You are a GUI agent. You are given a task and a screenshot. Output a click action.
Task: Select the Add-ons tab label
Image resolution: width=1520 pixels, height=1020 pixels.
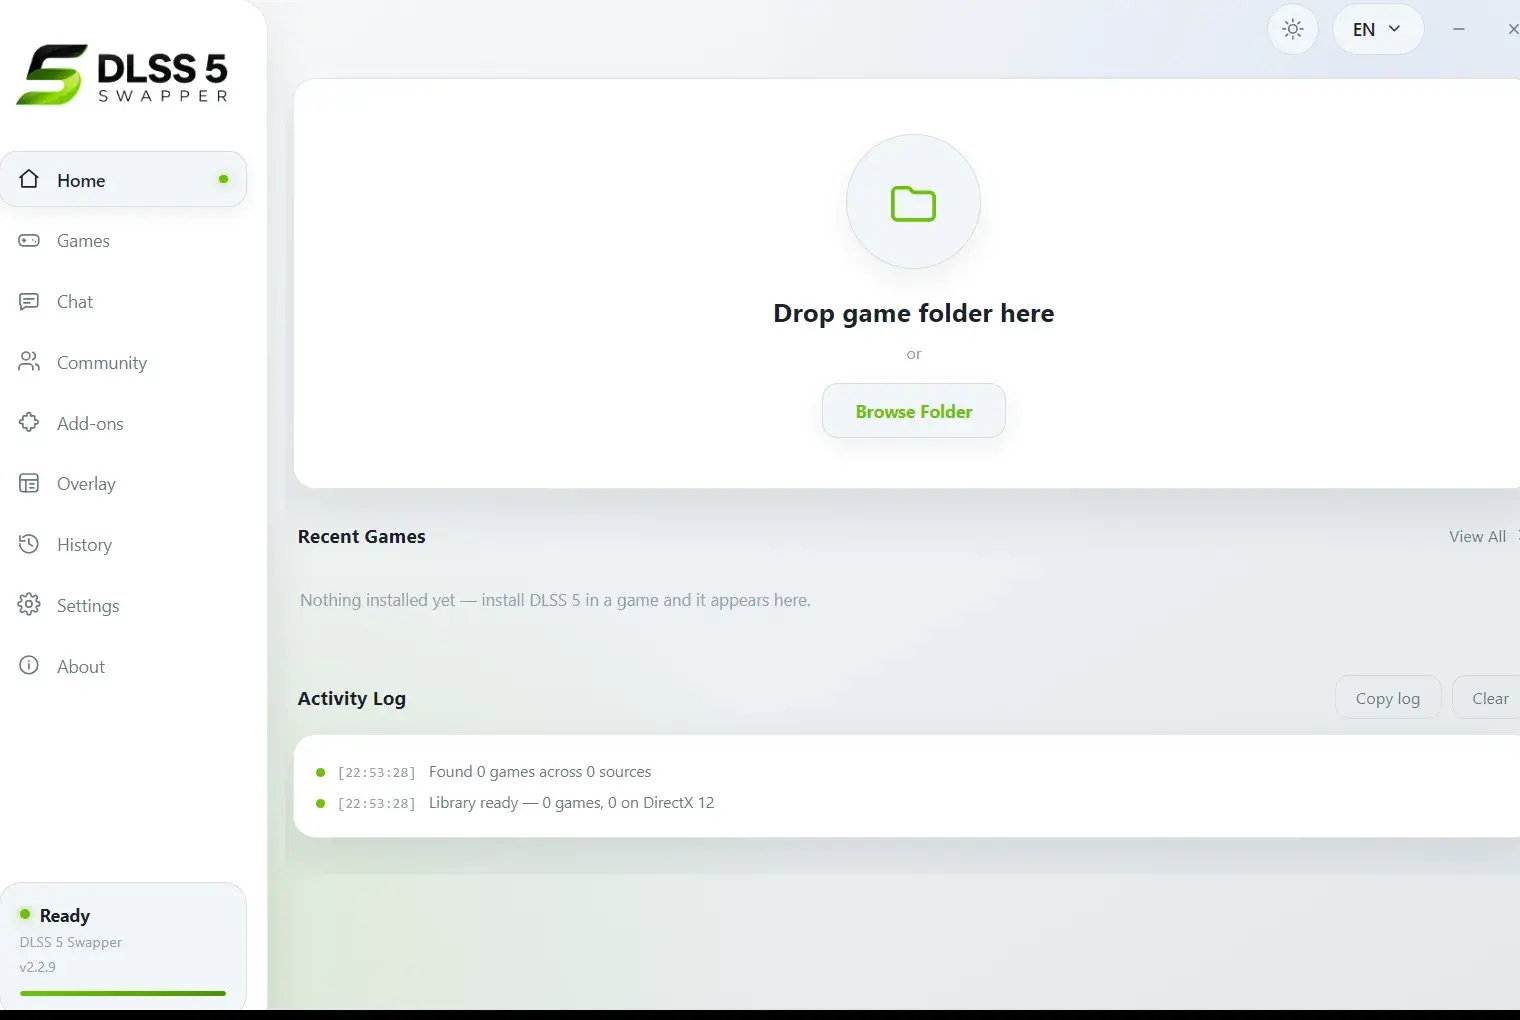[x=90, y=424]
